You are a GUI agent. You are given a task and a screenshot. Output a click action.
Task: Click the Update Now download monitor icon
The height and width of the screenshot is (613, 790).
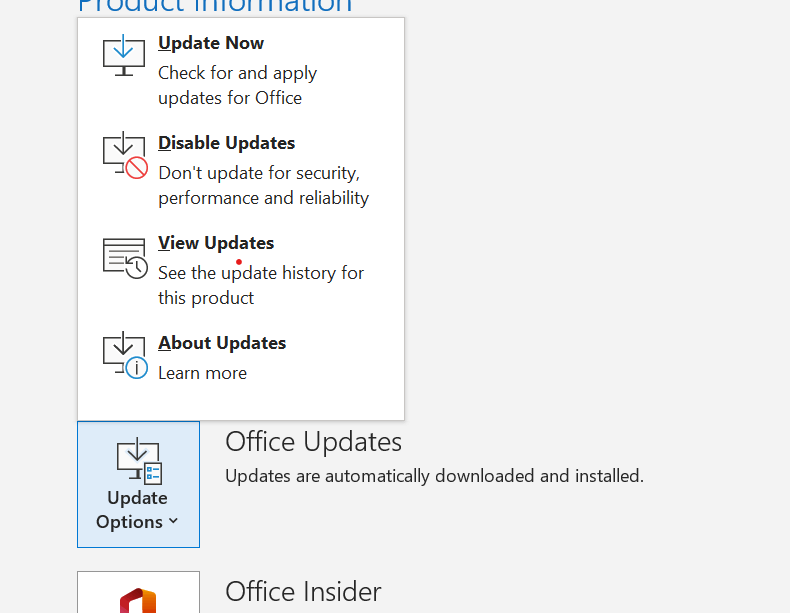(124, 55)
